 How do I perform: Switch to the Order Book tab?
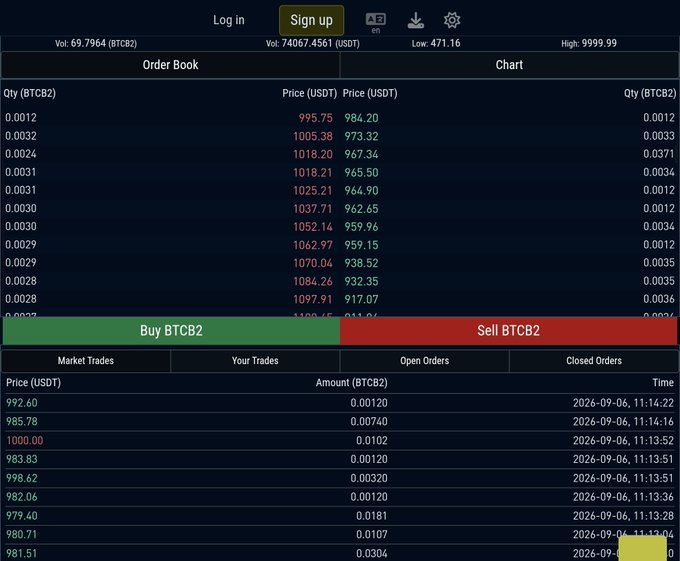click(170, 65)
